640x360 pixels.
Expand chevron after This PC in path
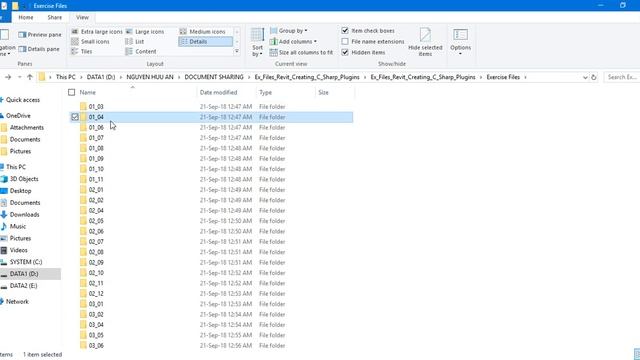(x=81, y=77)
